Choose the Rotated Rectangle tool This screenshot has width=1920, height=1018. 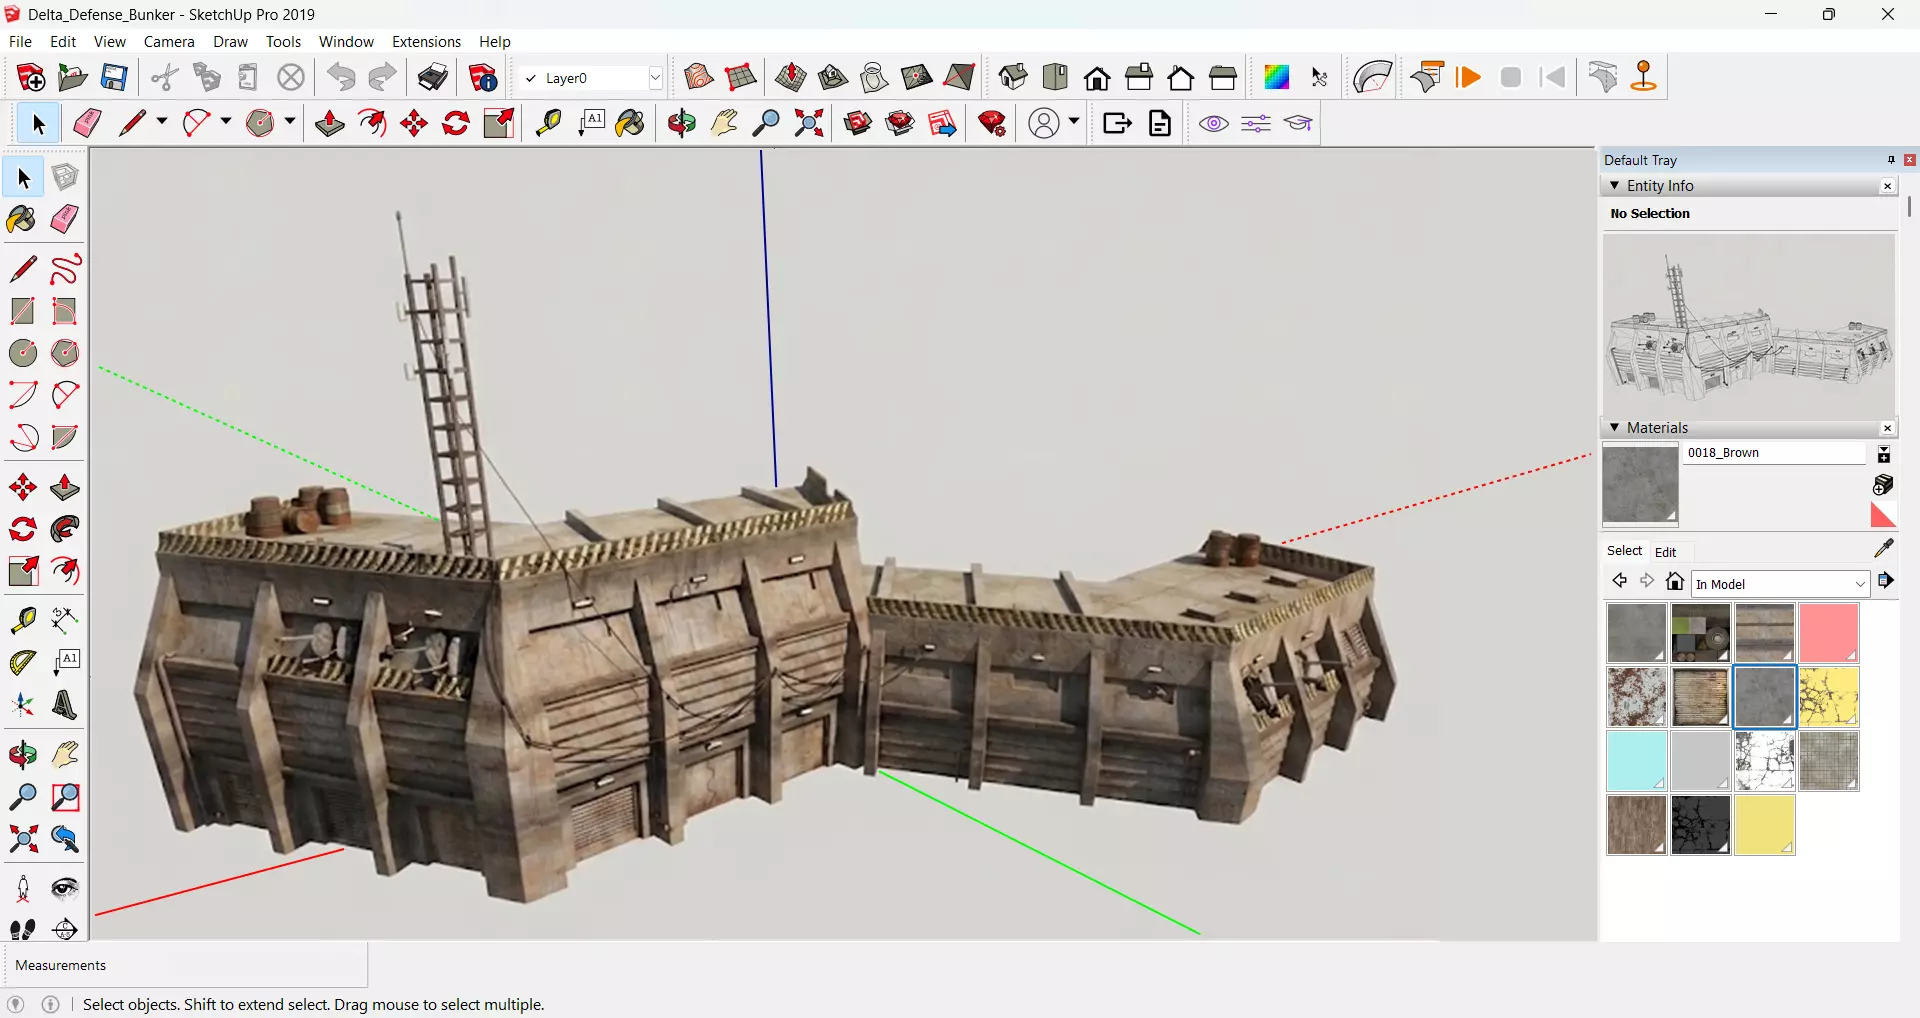[65, 311]
